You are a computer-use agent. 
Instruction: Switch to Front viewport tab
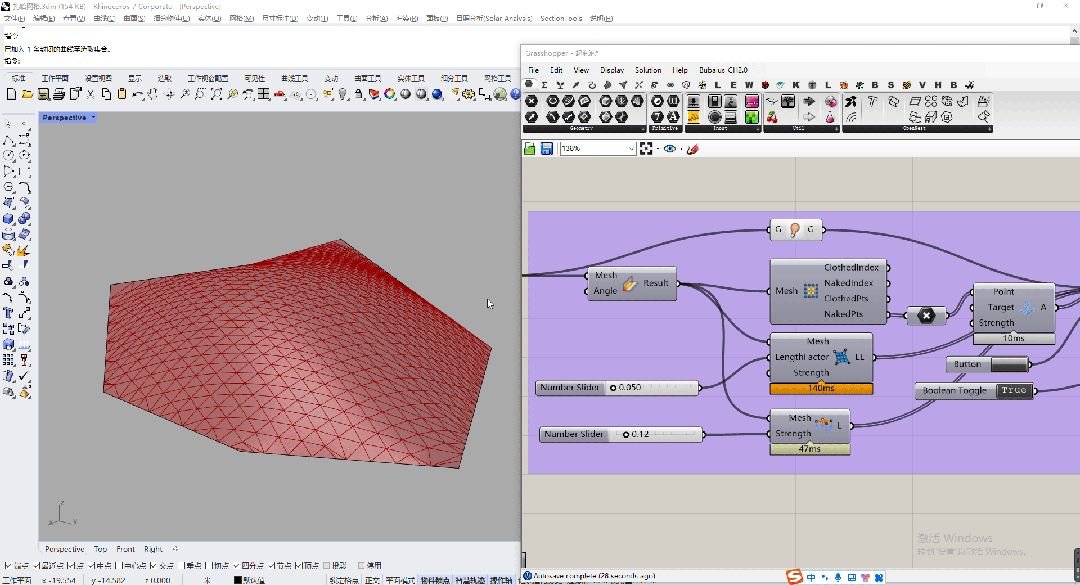pyautogui.click(x=125, y=549)
